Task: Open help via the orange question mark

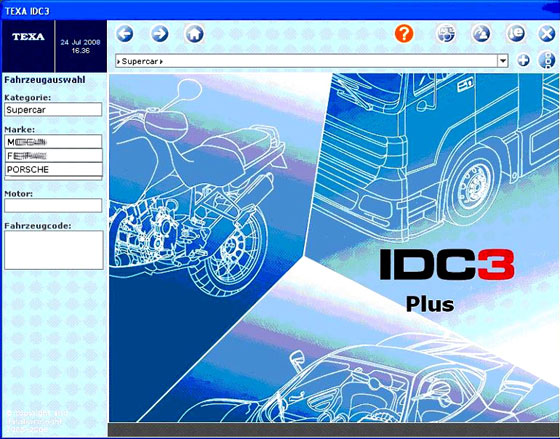Action: coord(404,34)
